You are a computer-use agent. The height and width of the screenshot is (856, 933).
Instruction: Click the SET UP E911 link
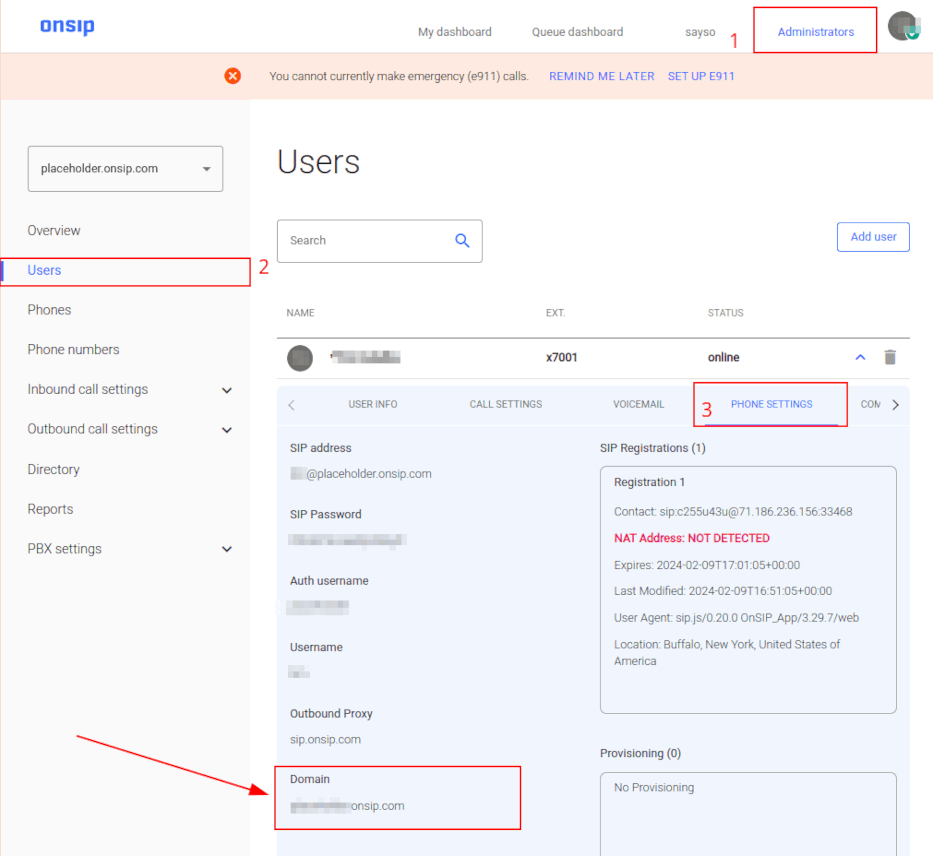point(701,75)
